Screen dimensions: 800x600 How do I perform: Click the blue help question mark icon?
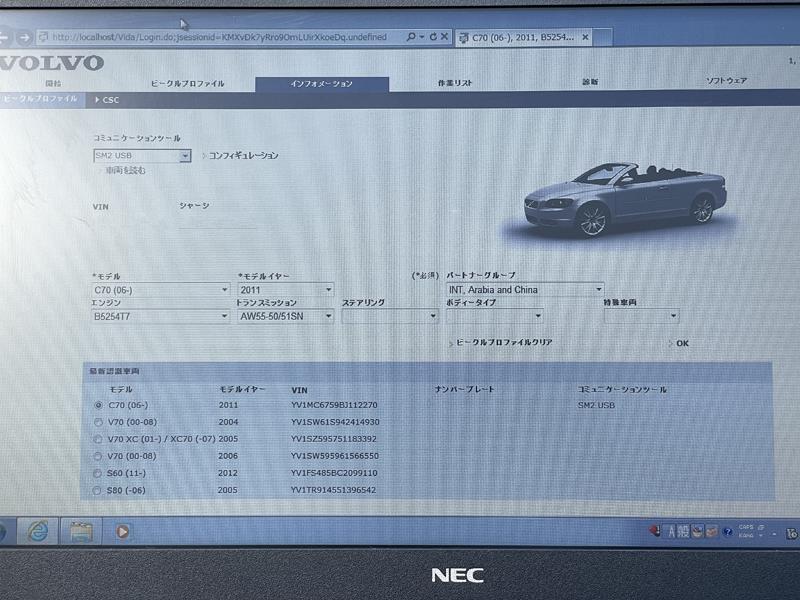point(728,532)
